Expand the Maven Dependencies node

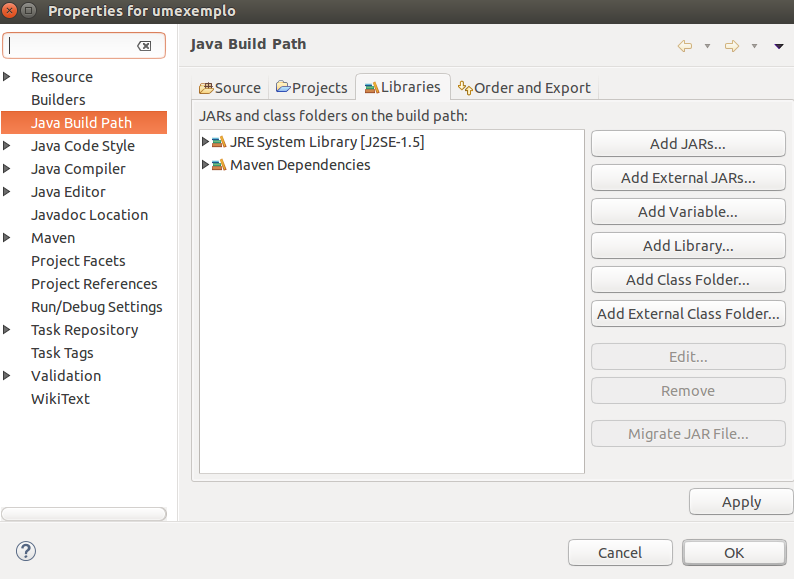(x=205, y=165)
